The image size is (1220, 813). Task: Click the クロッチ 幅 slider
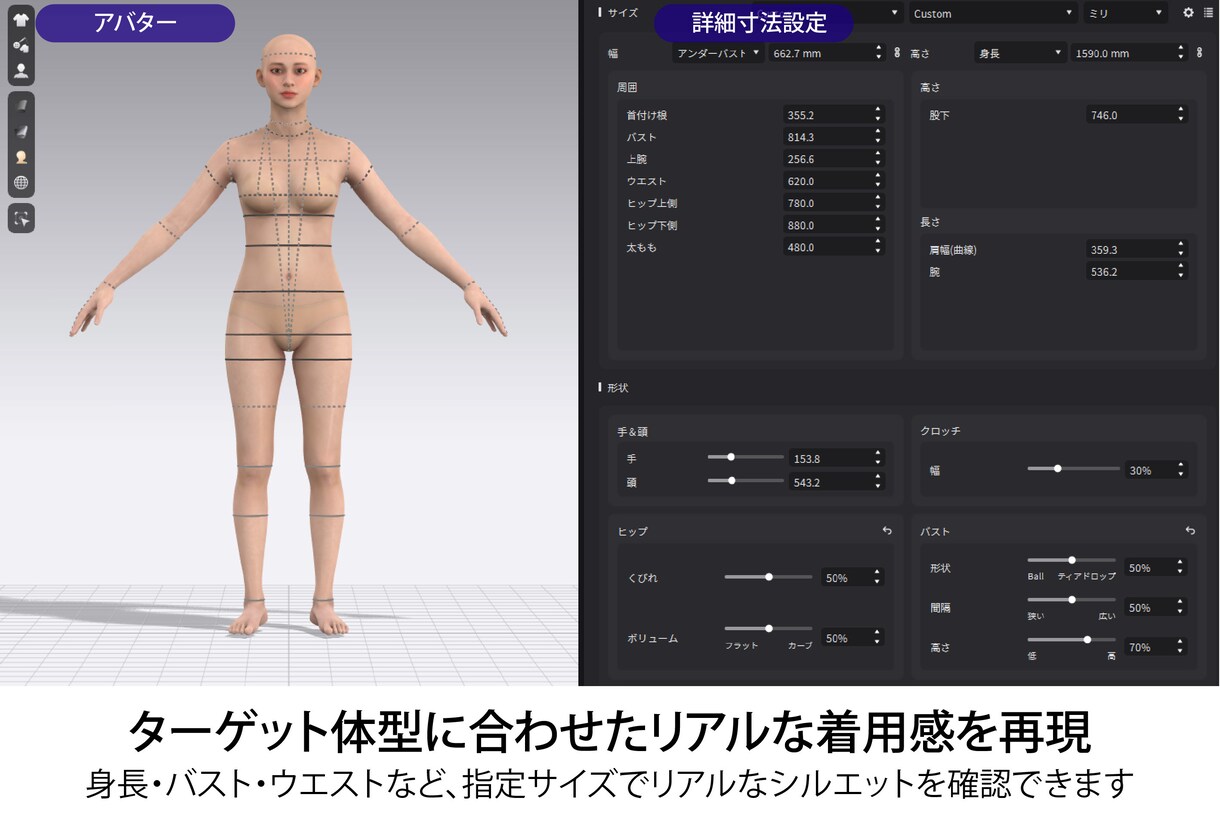tap(1073, 468)
